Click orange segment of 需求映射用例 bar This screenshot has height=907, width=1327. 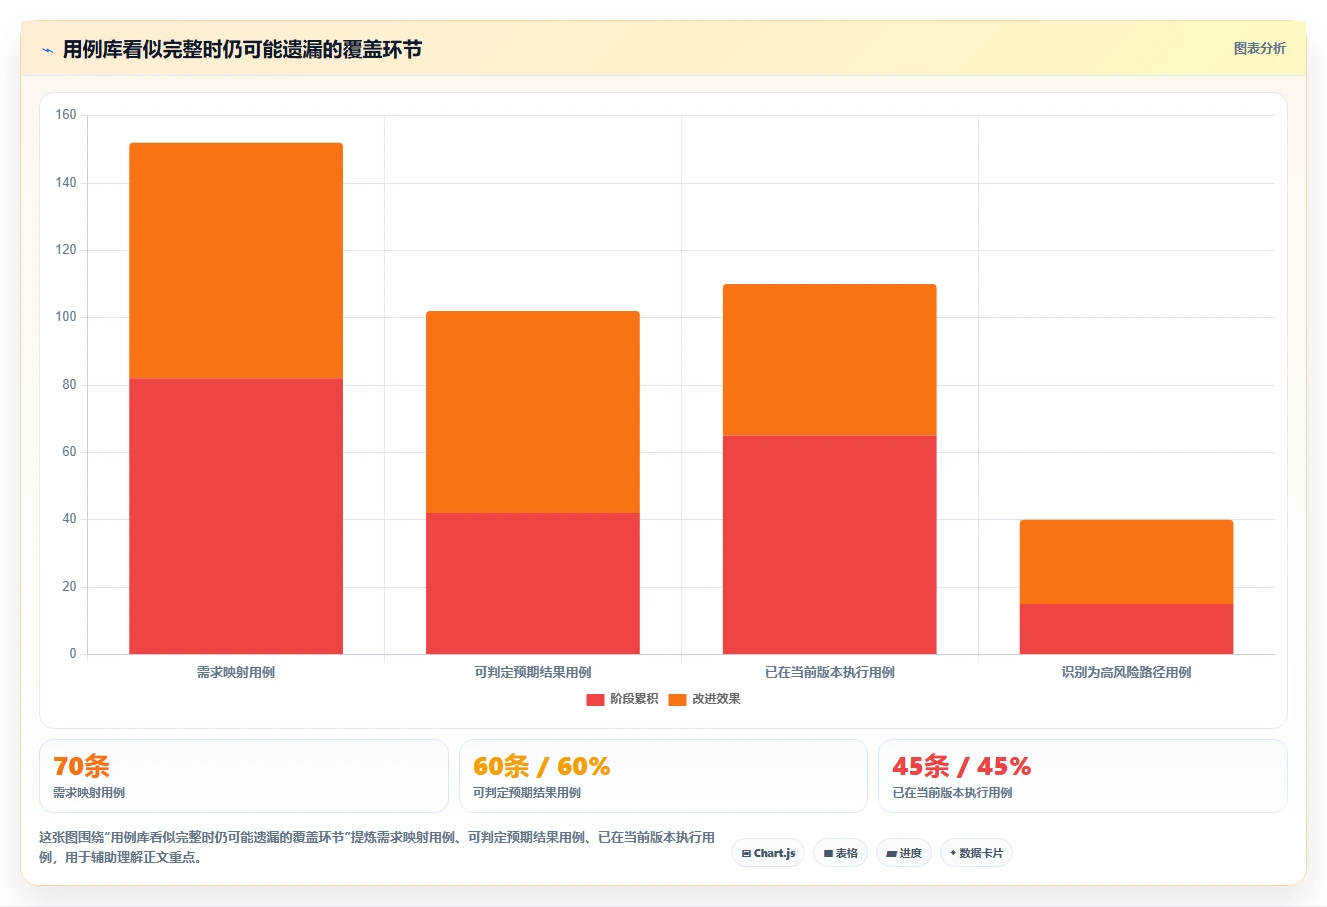(x=236, y=261)
